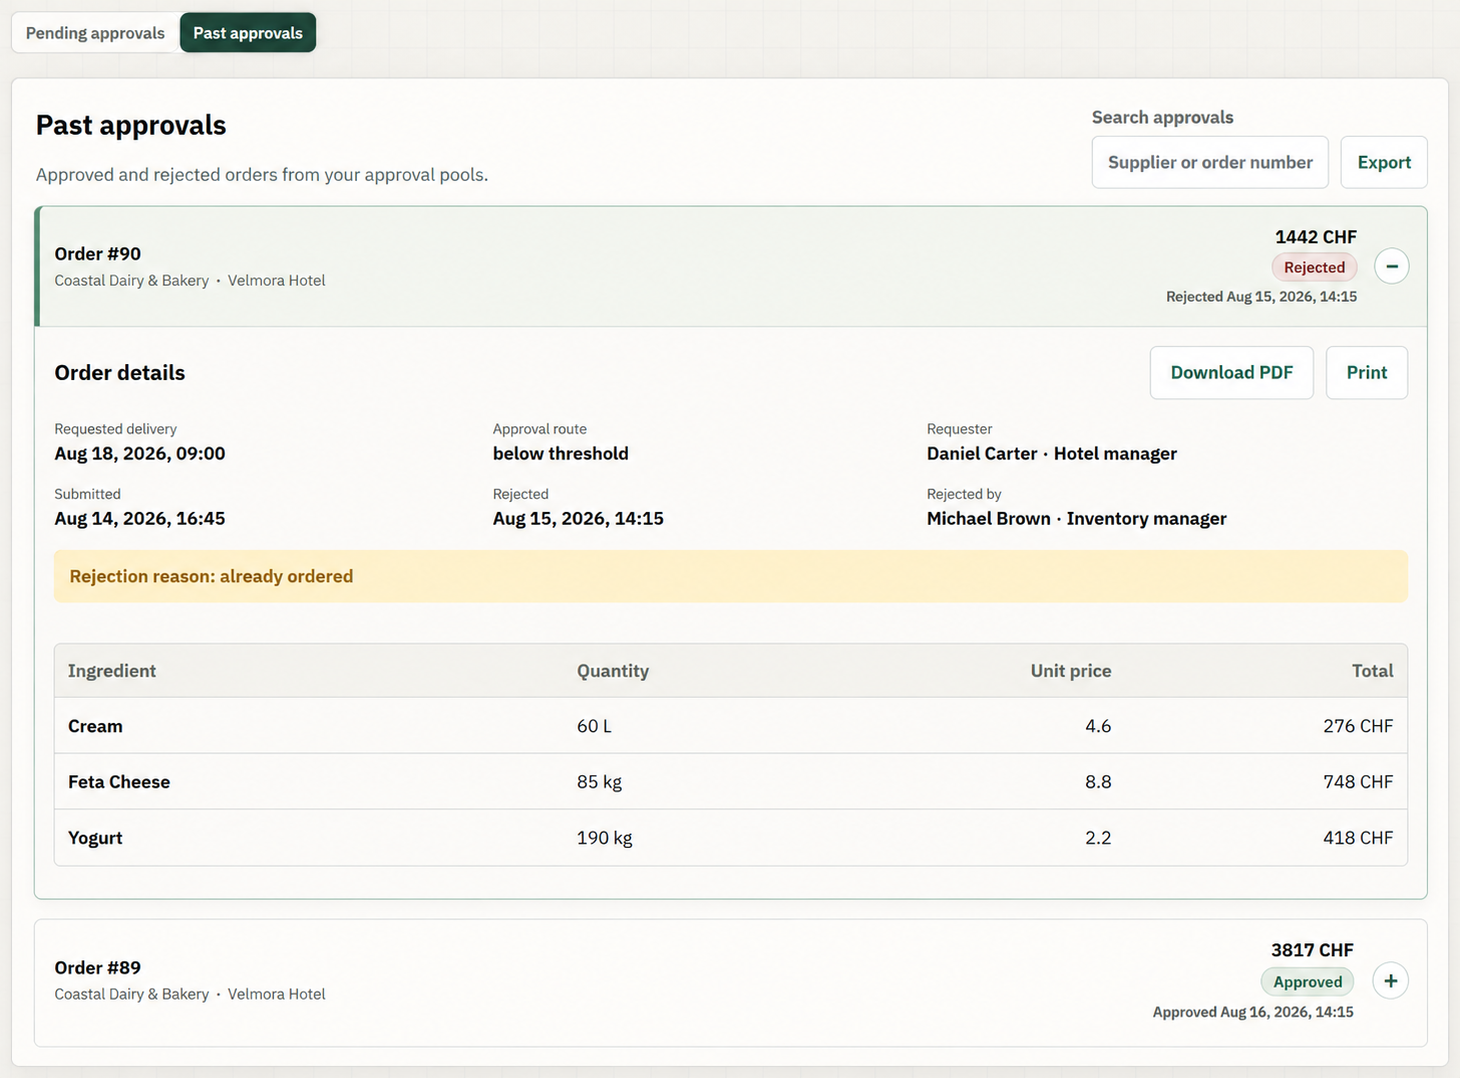The image size is (1460, 1078).
Task: Click the Unit price column header
Action: coord(1071,671)
